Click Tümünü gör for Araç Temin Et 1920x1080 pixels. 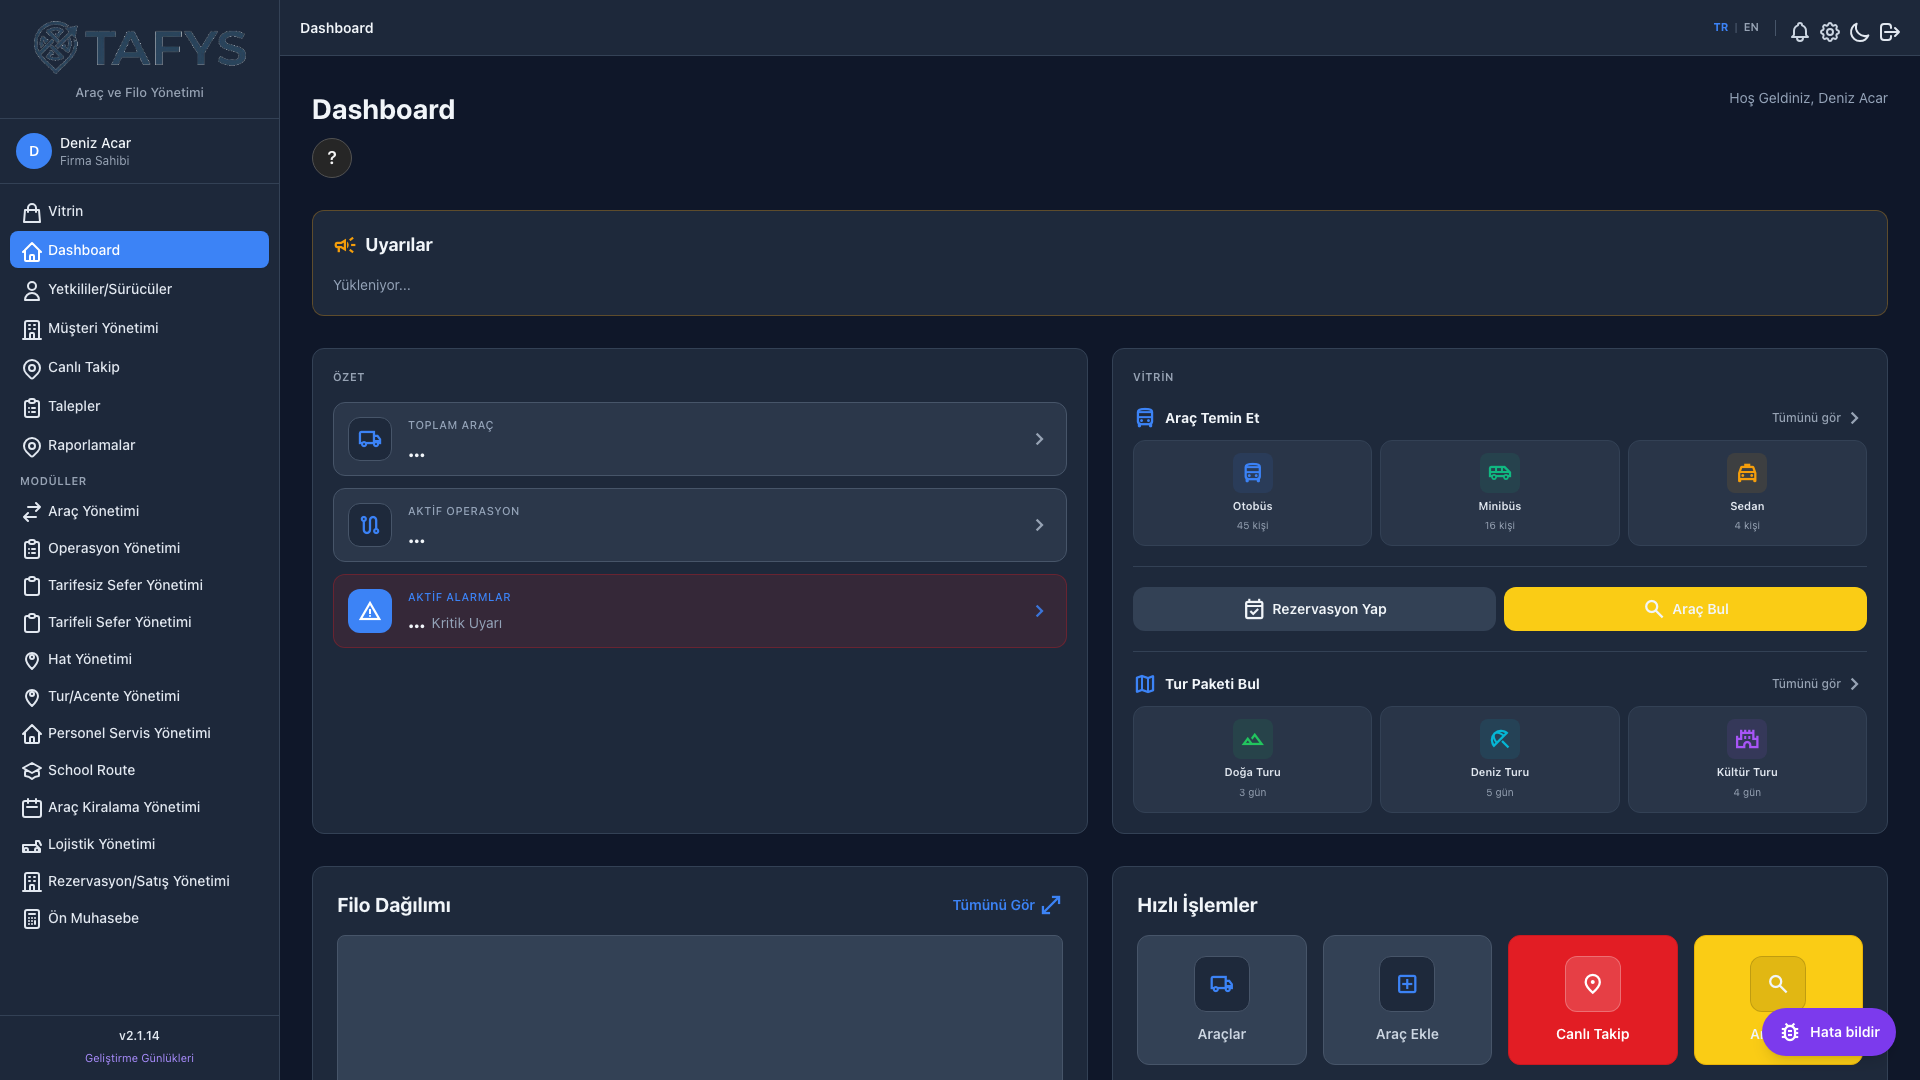click(1815, 418)
